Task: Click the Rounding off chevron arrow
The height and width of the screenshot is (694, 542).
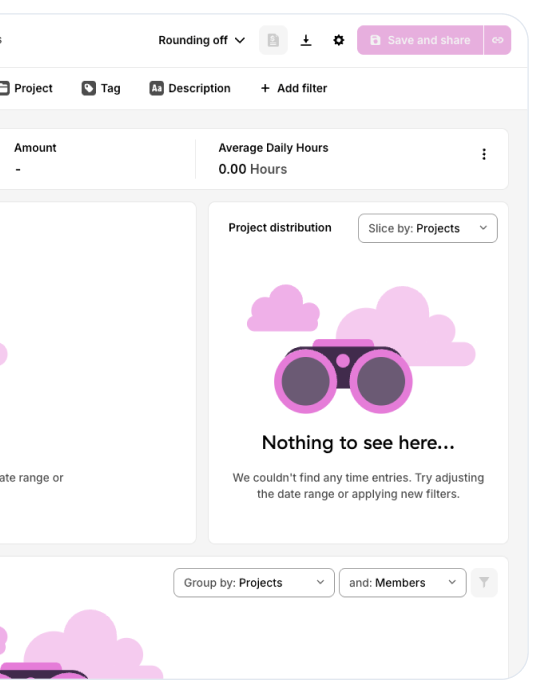Action: (240, 40)
